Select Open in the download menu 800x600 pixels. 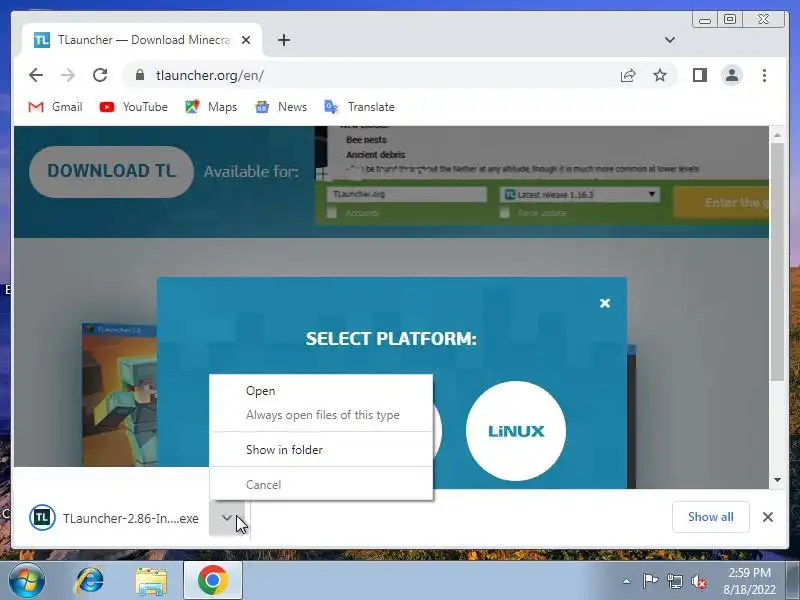click(321, 391)
